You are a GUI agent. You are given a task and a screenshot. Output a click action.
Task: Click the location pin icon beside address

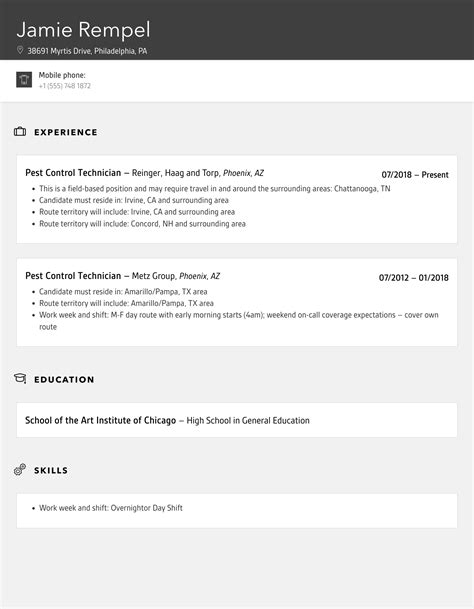[x=20, y=50]
